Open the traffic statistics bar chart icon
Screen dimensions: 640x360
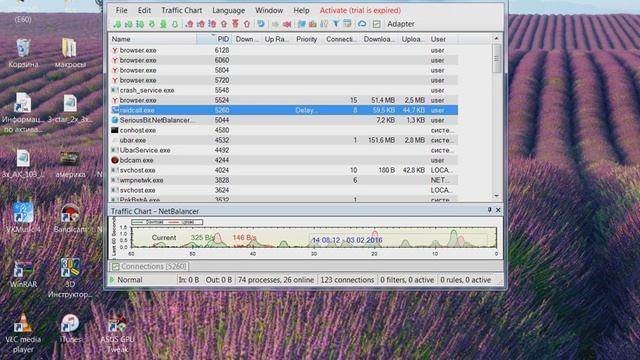point(313,24)
